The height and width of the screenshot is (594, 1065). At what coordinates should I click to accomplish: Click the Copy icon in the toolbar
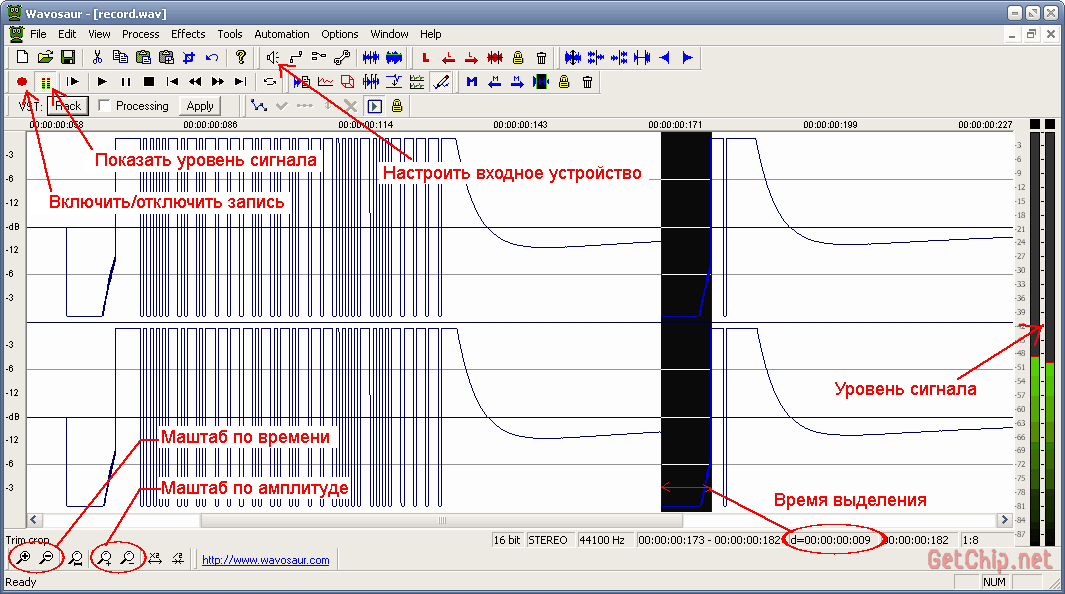tap(120, 58)
